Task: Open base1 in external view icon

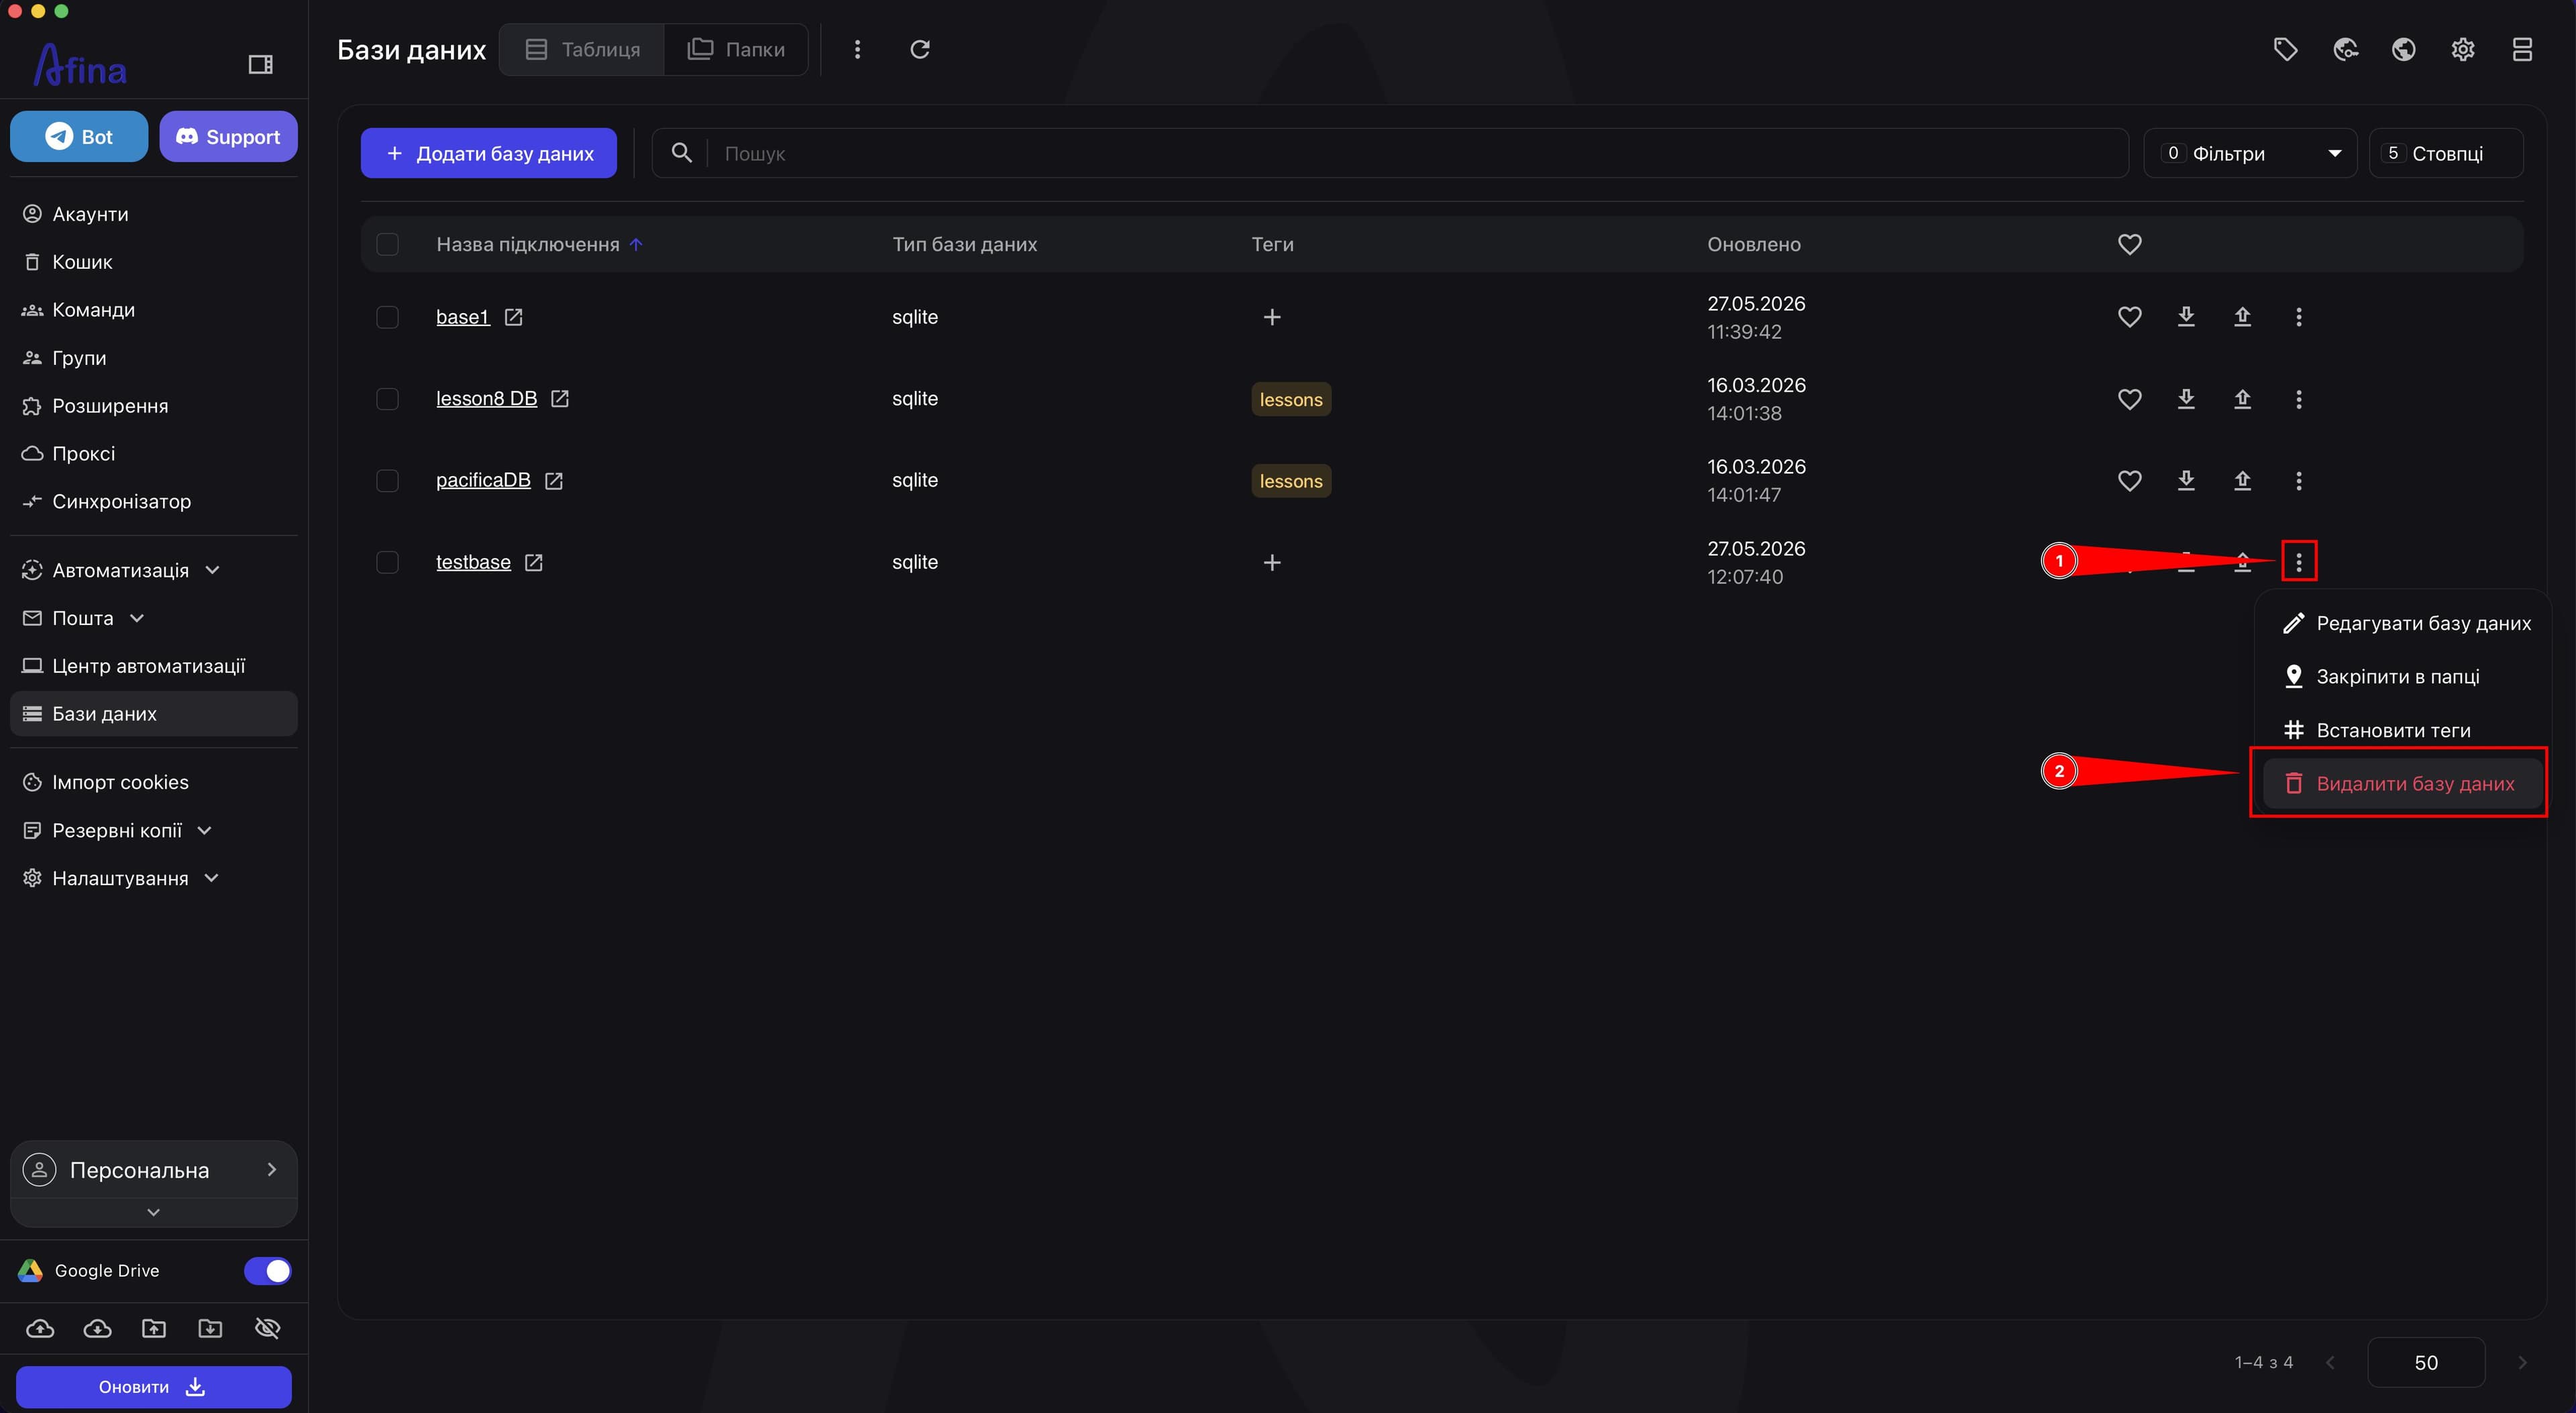Action: (x=513, y=317)
